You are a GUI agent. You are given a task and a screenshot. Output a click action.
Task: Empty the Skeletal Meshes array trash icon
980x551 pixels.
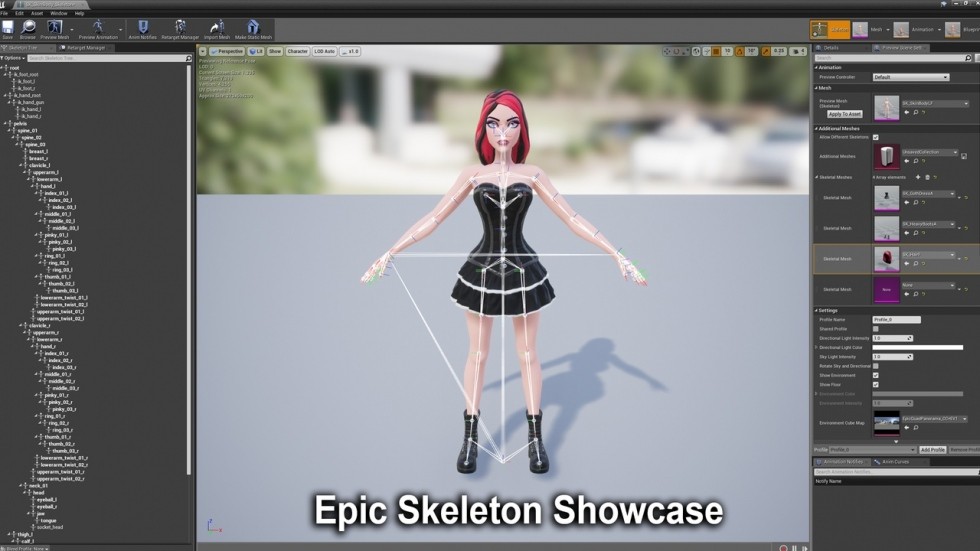pyautogui.click(x=927, y=177)
